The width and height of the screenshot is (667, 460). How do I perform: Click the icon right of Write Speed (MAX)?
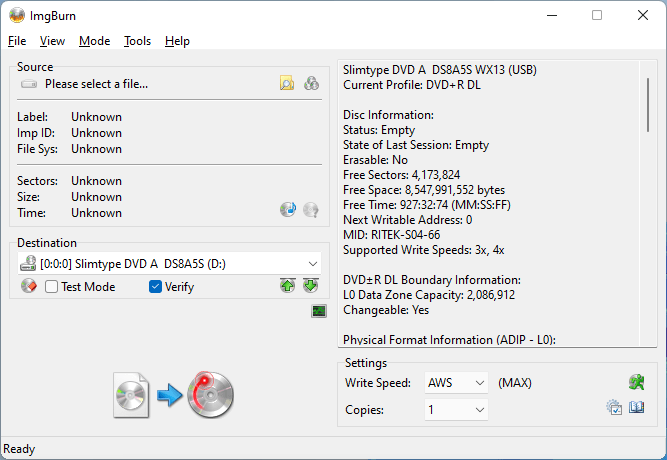click(636, 382)
